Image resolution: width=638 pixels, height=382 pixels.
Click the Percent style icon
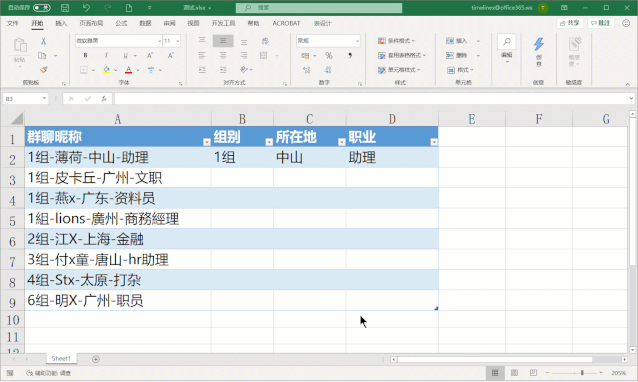click(x=329, y=55)
